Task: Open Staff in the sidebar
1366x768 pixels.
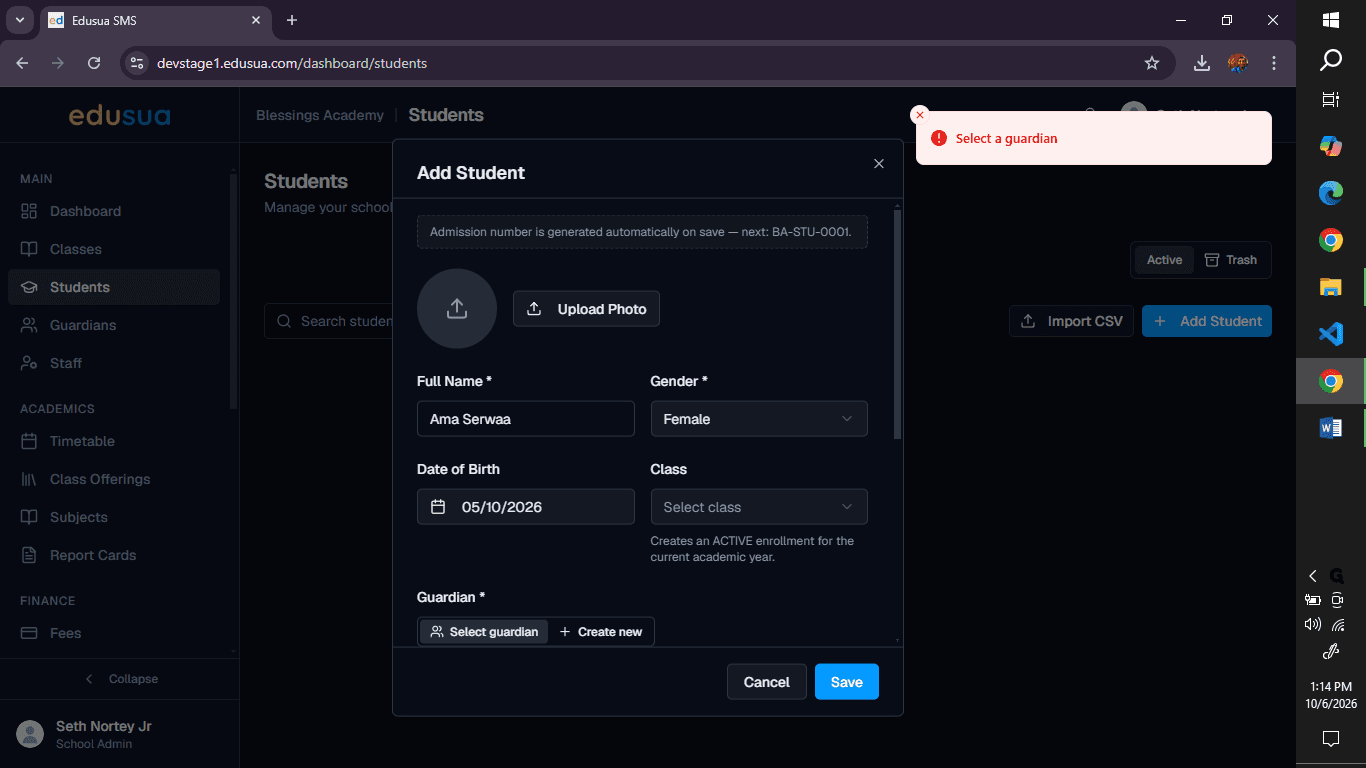Action: click(113, 363)
